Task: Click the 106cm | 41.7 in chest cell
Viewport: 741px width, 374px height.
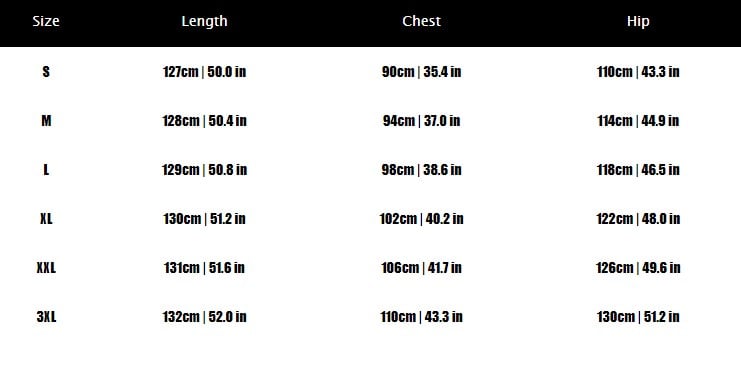Action: tap(422, 268)
